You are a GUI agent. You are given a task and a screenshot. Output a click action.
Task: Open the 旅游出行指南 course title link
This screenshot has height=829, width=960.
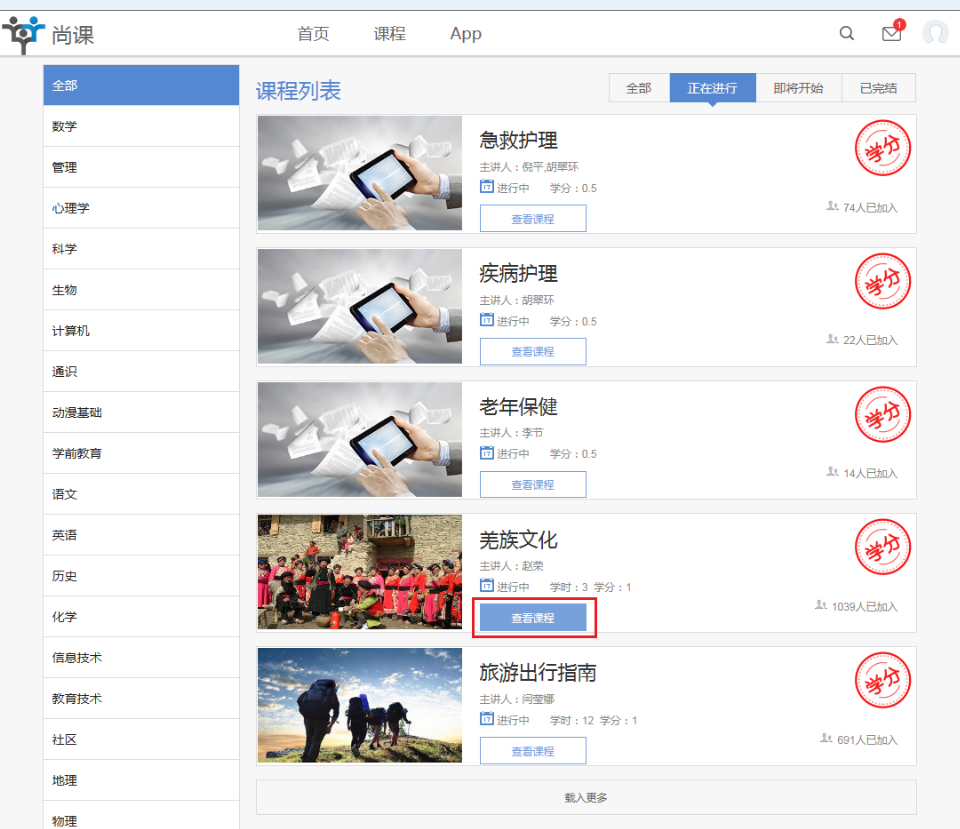point(538,673)
